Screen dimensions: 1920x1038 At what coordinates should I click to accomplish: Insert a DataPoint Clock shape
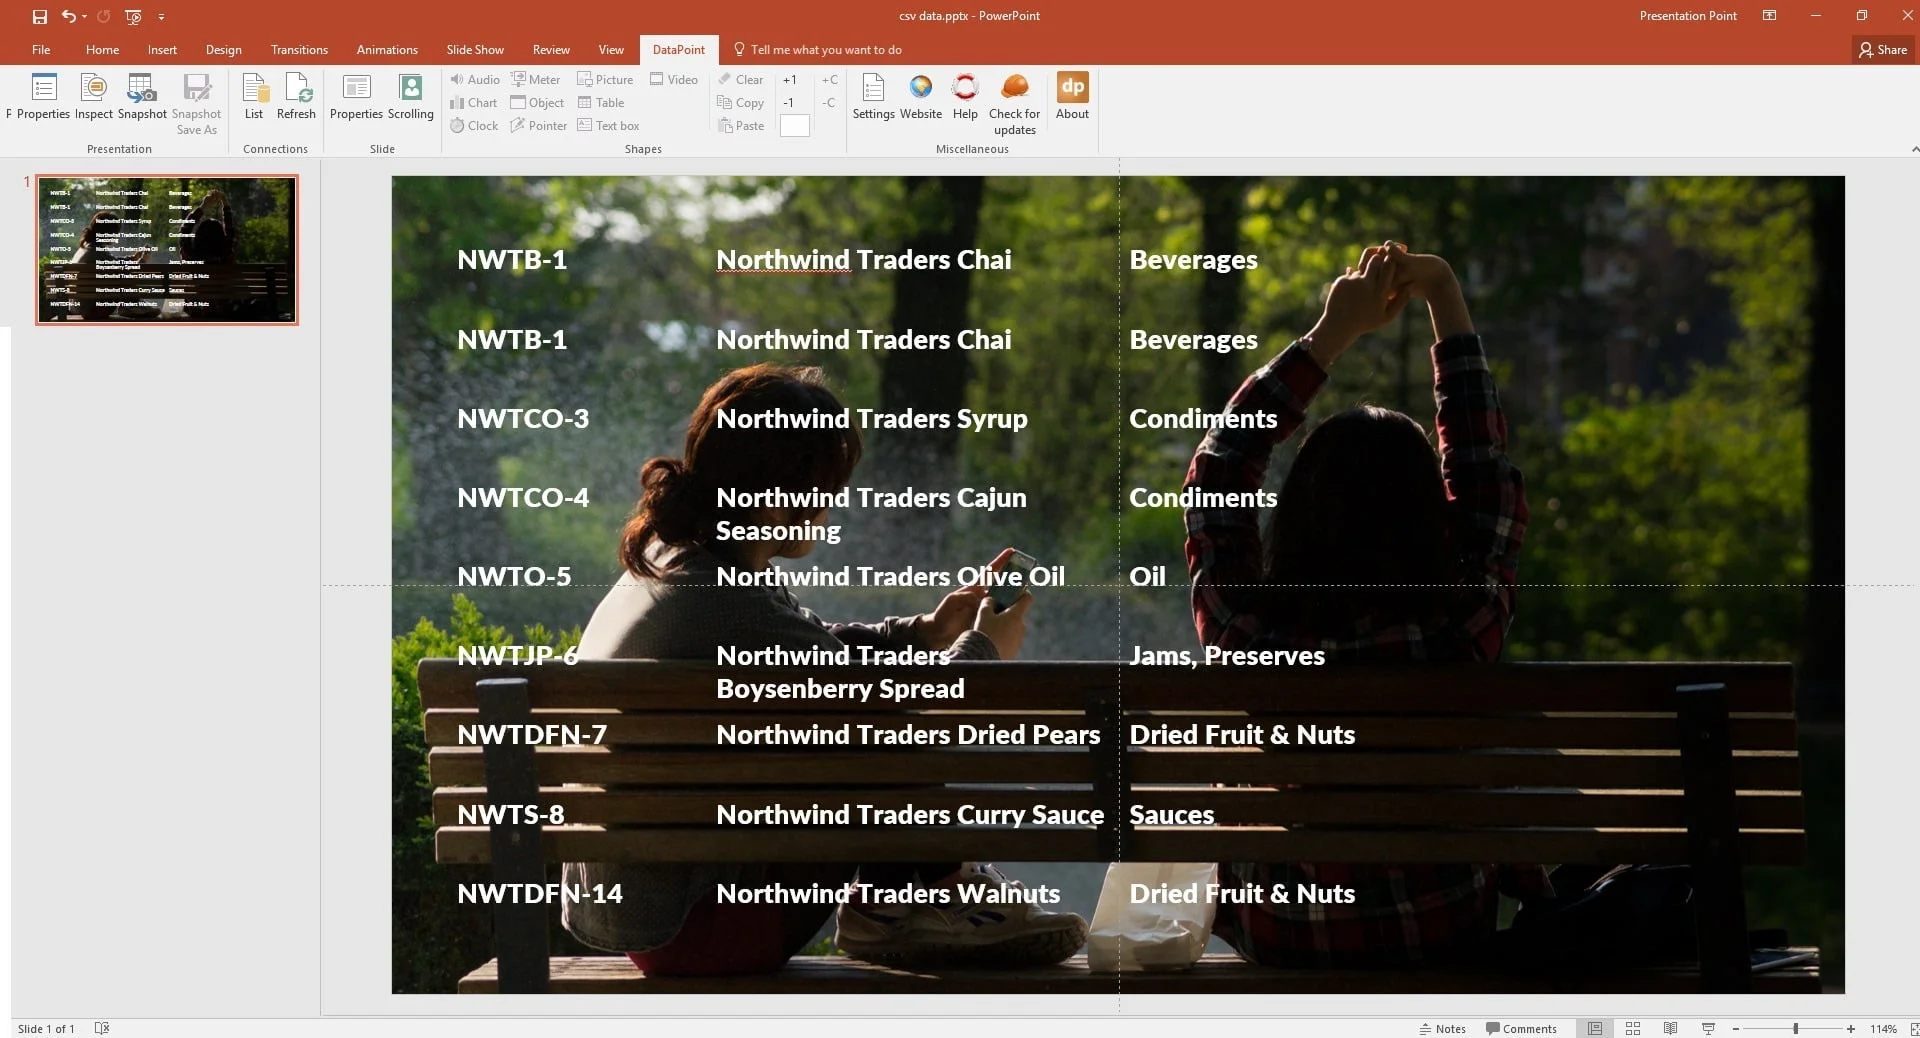(474, 125)
